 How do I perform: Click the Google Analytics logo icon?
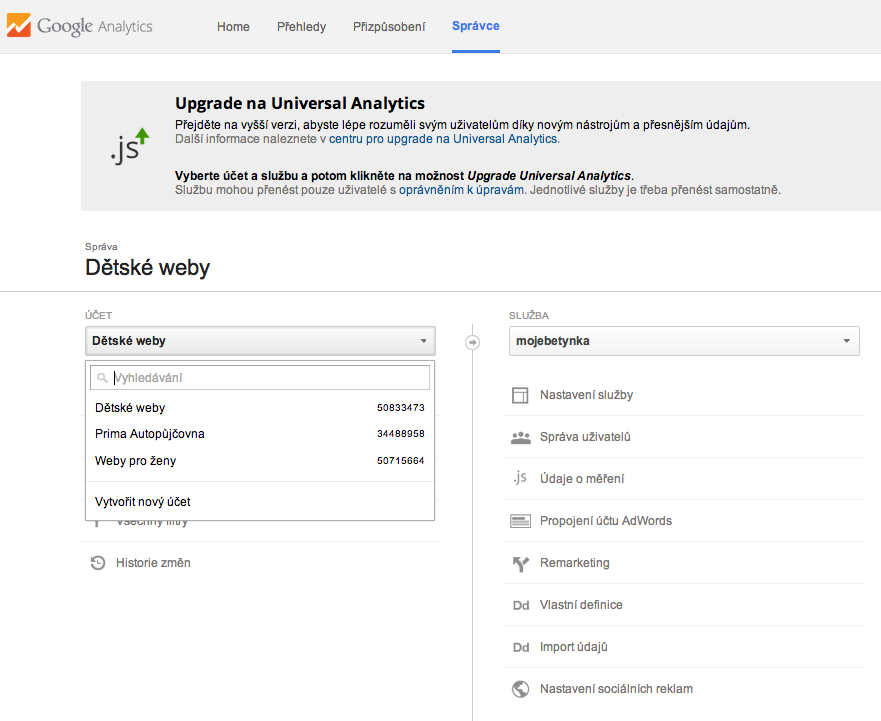19,26
